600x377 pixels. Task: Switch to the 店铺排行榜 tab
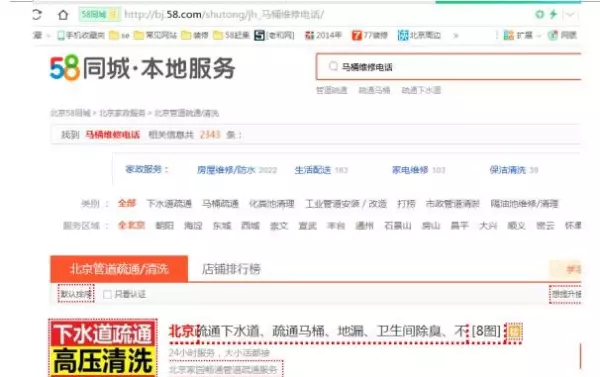[231, 269]
